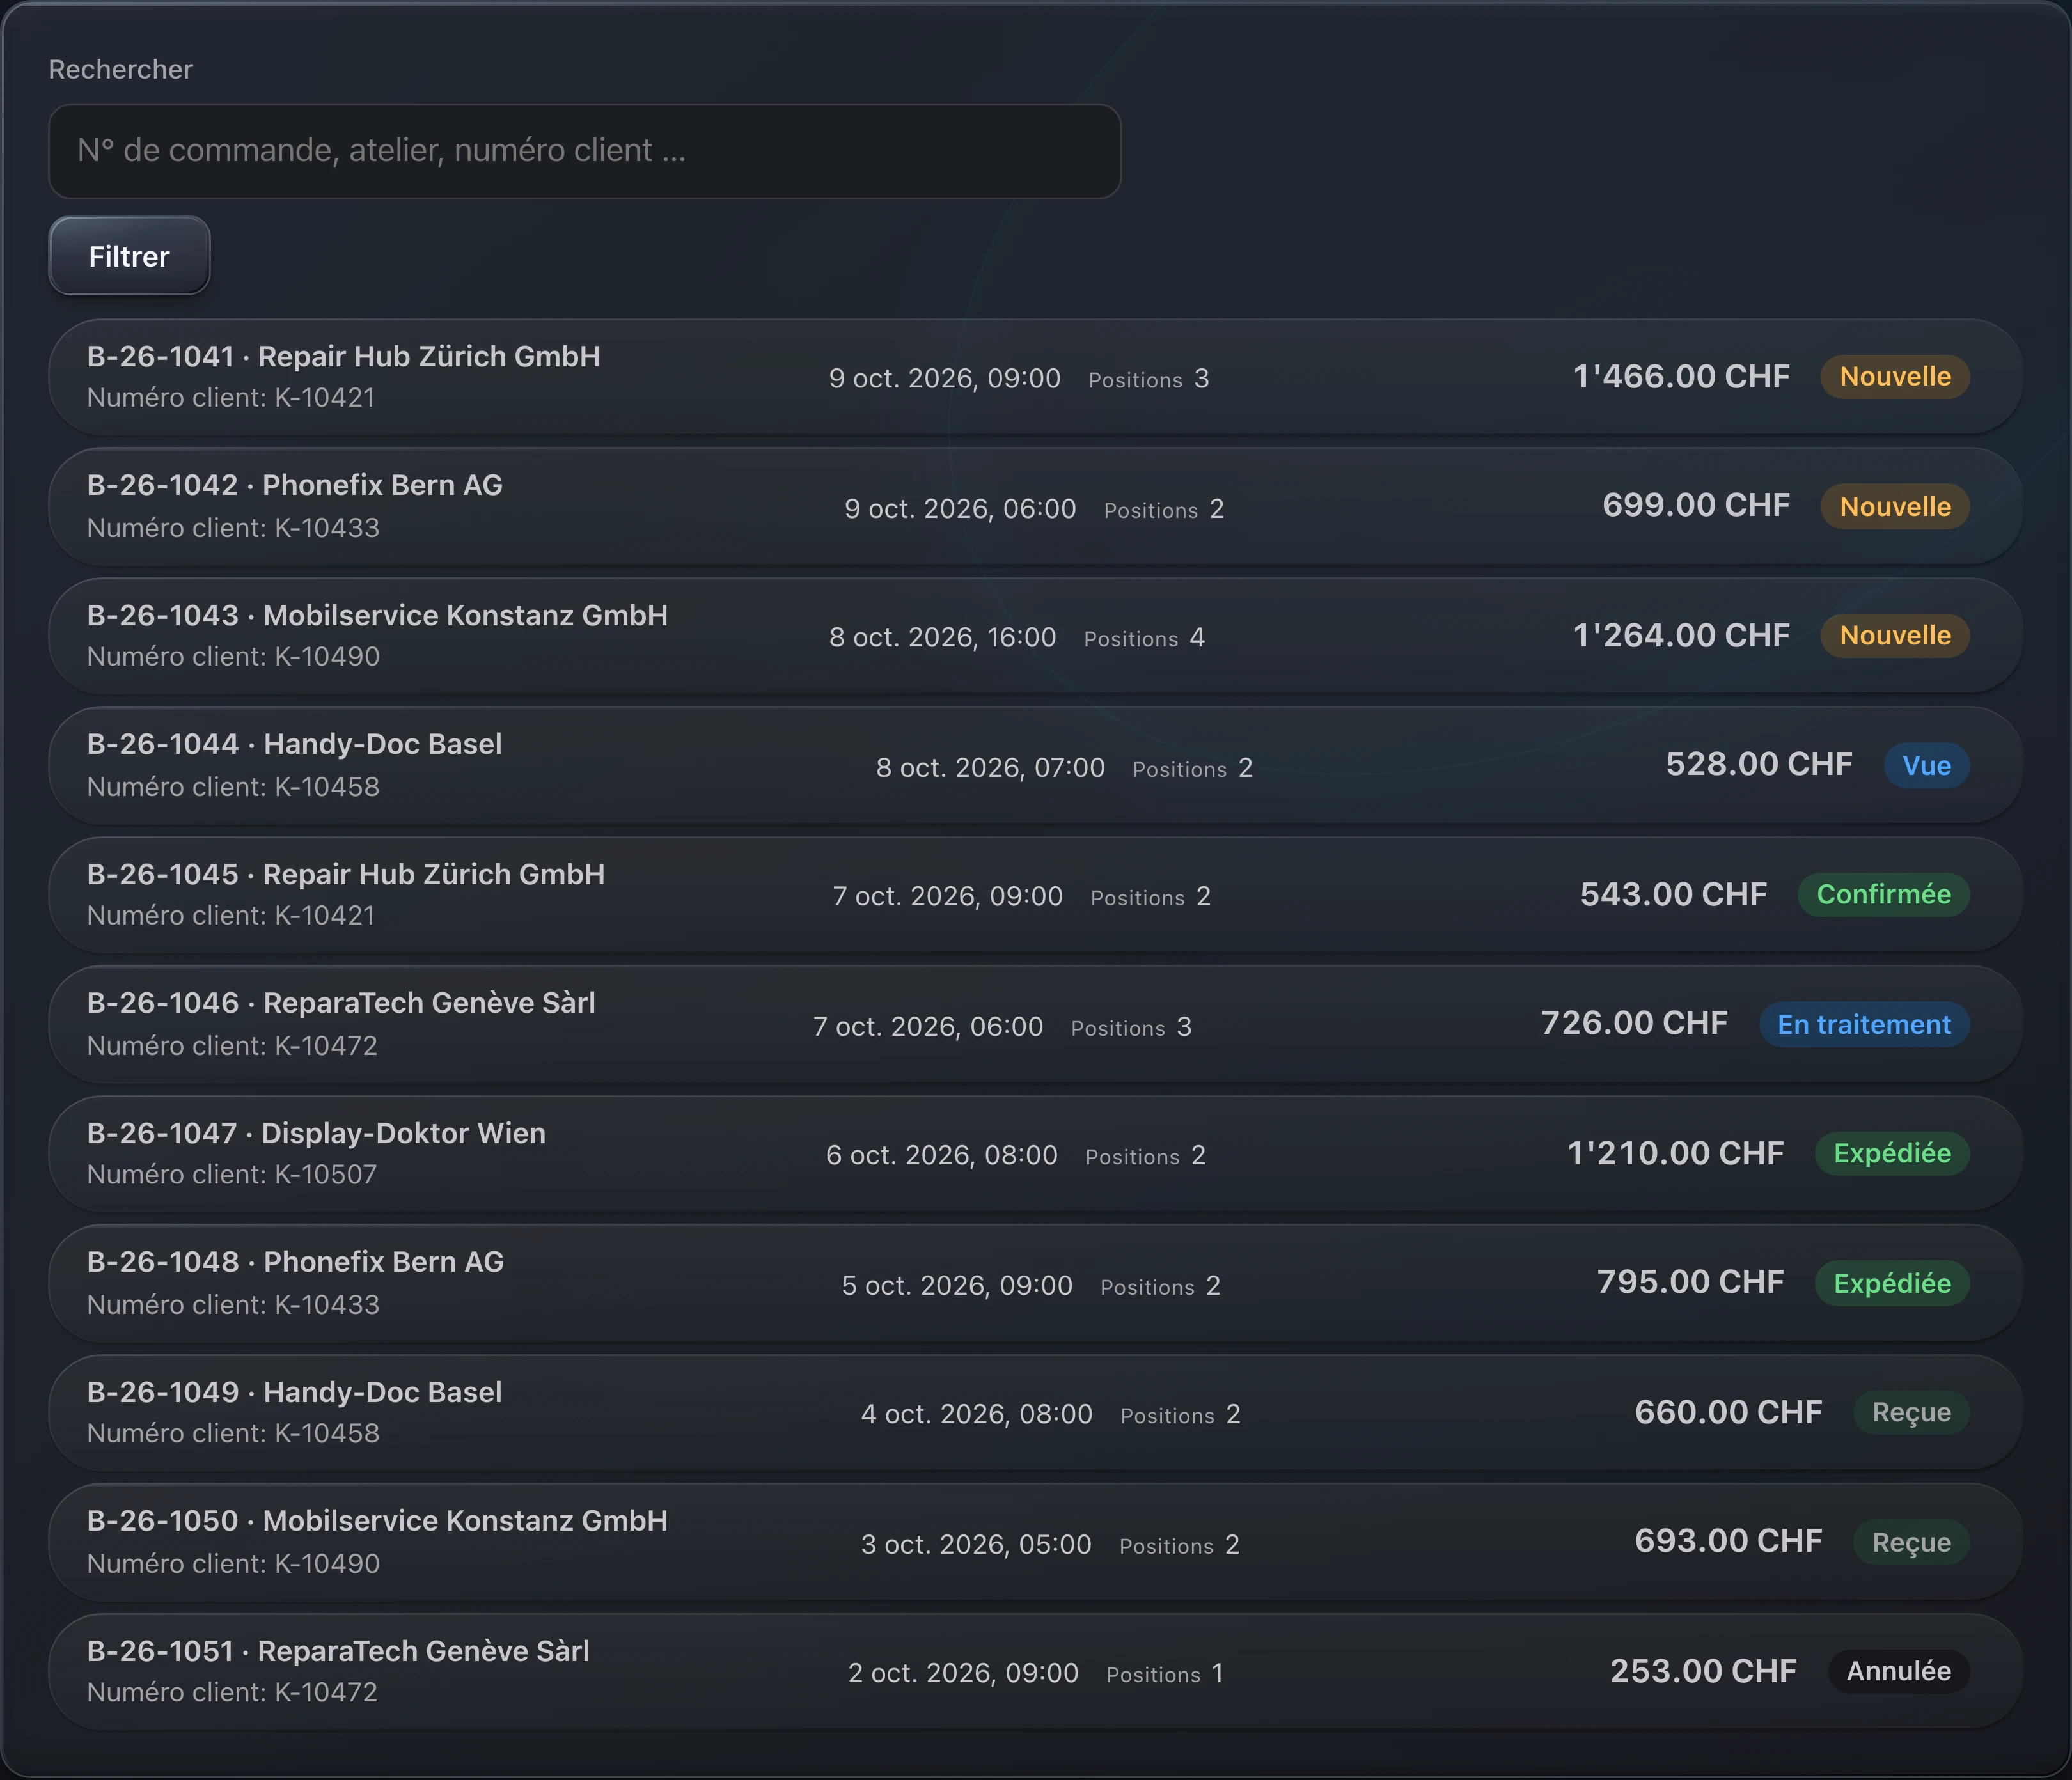Image resolution: width=2072 pixels, height=1780 pixels.
Task: Click date 9 oct. 2026, 09:00
Action: pyautogui.click(x=944, y=379)
